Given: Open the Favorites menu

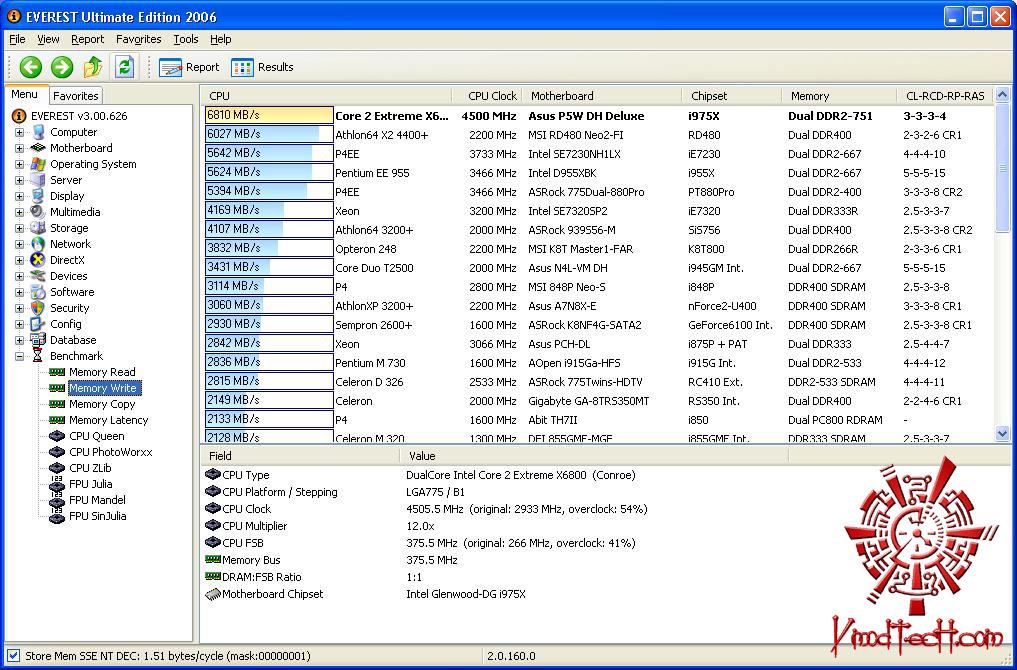Looking at the screenshot, I should tap(139, 40).
